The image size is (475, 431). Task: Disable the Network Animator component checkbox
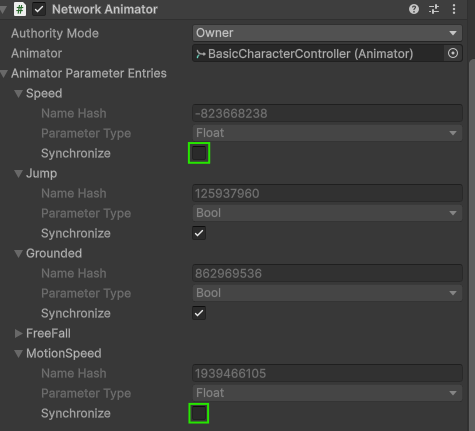pos(39,9)
